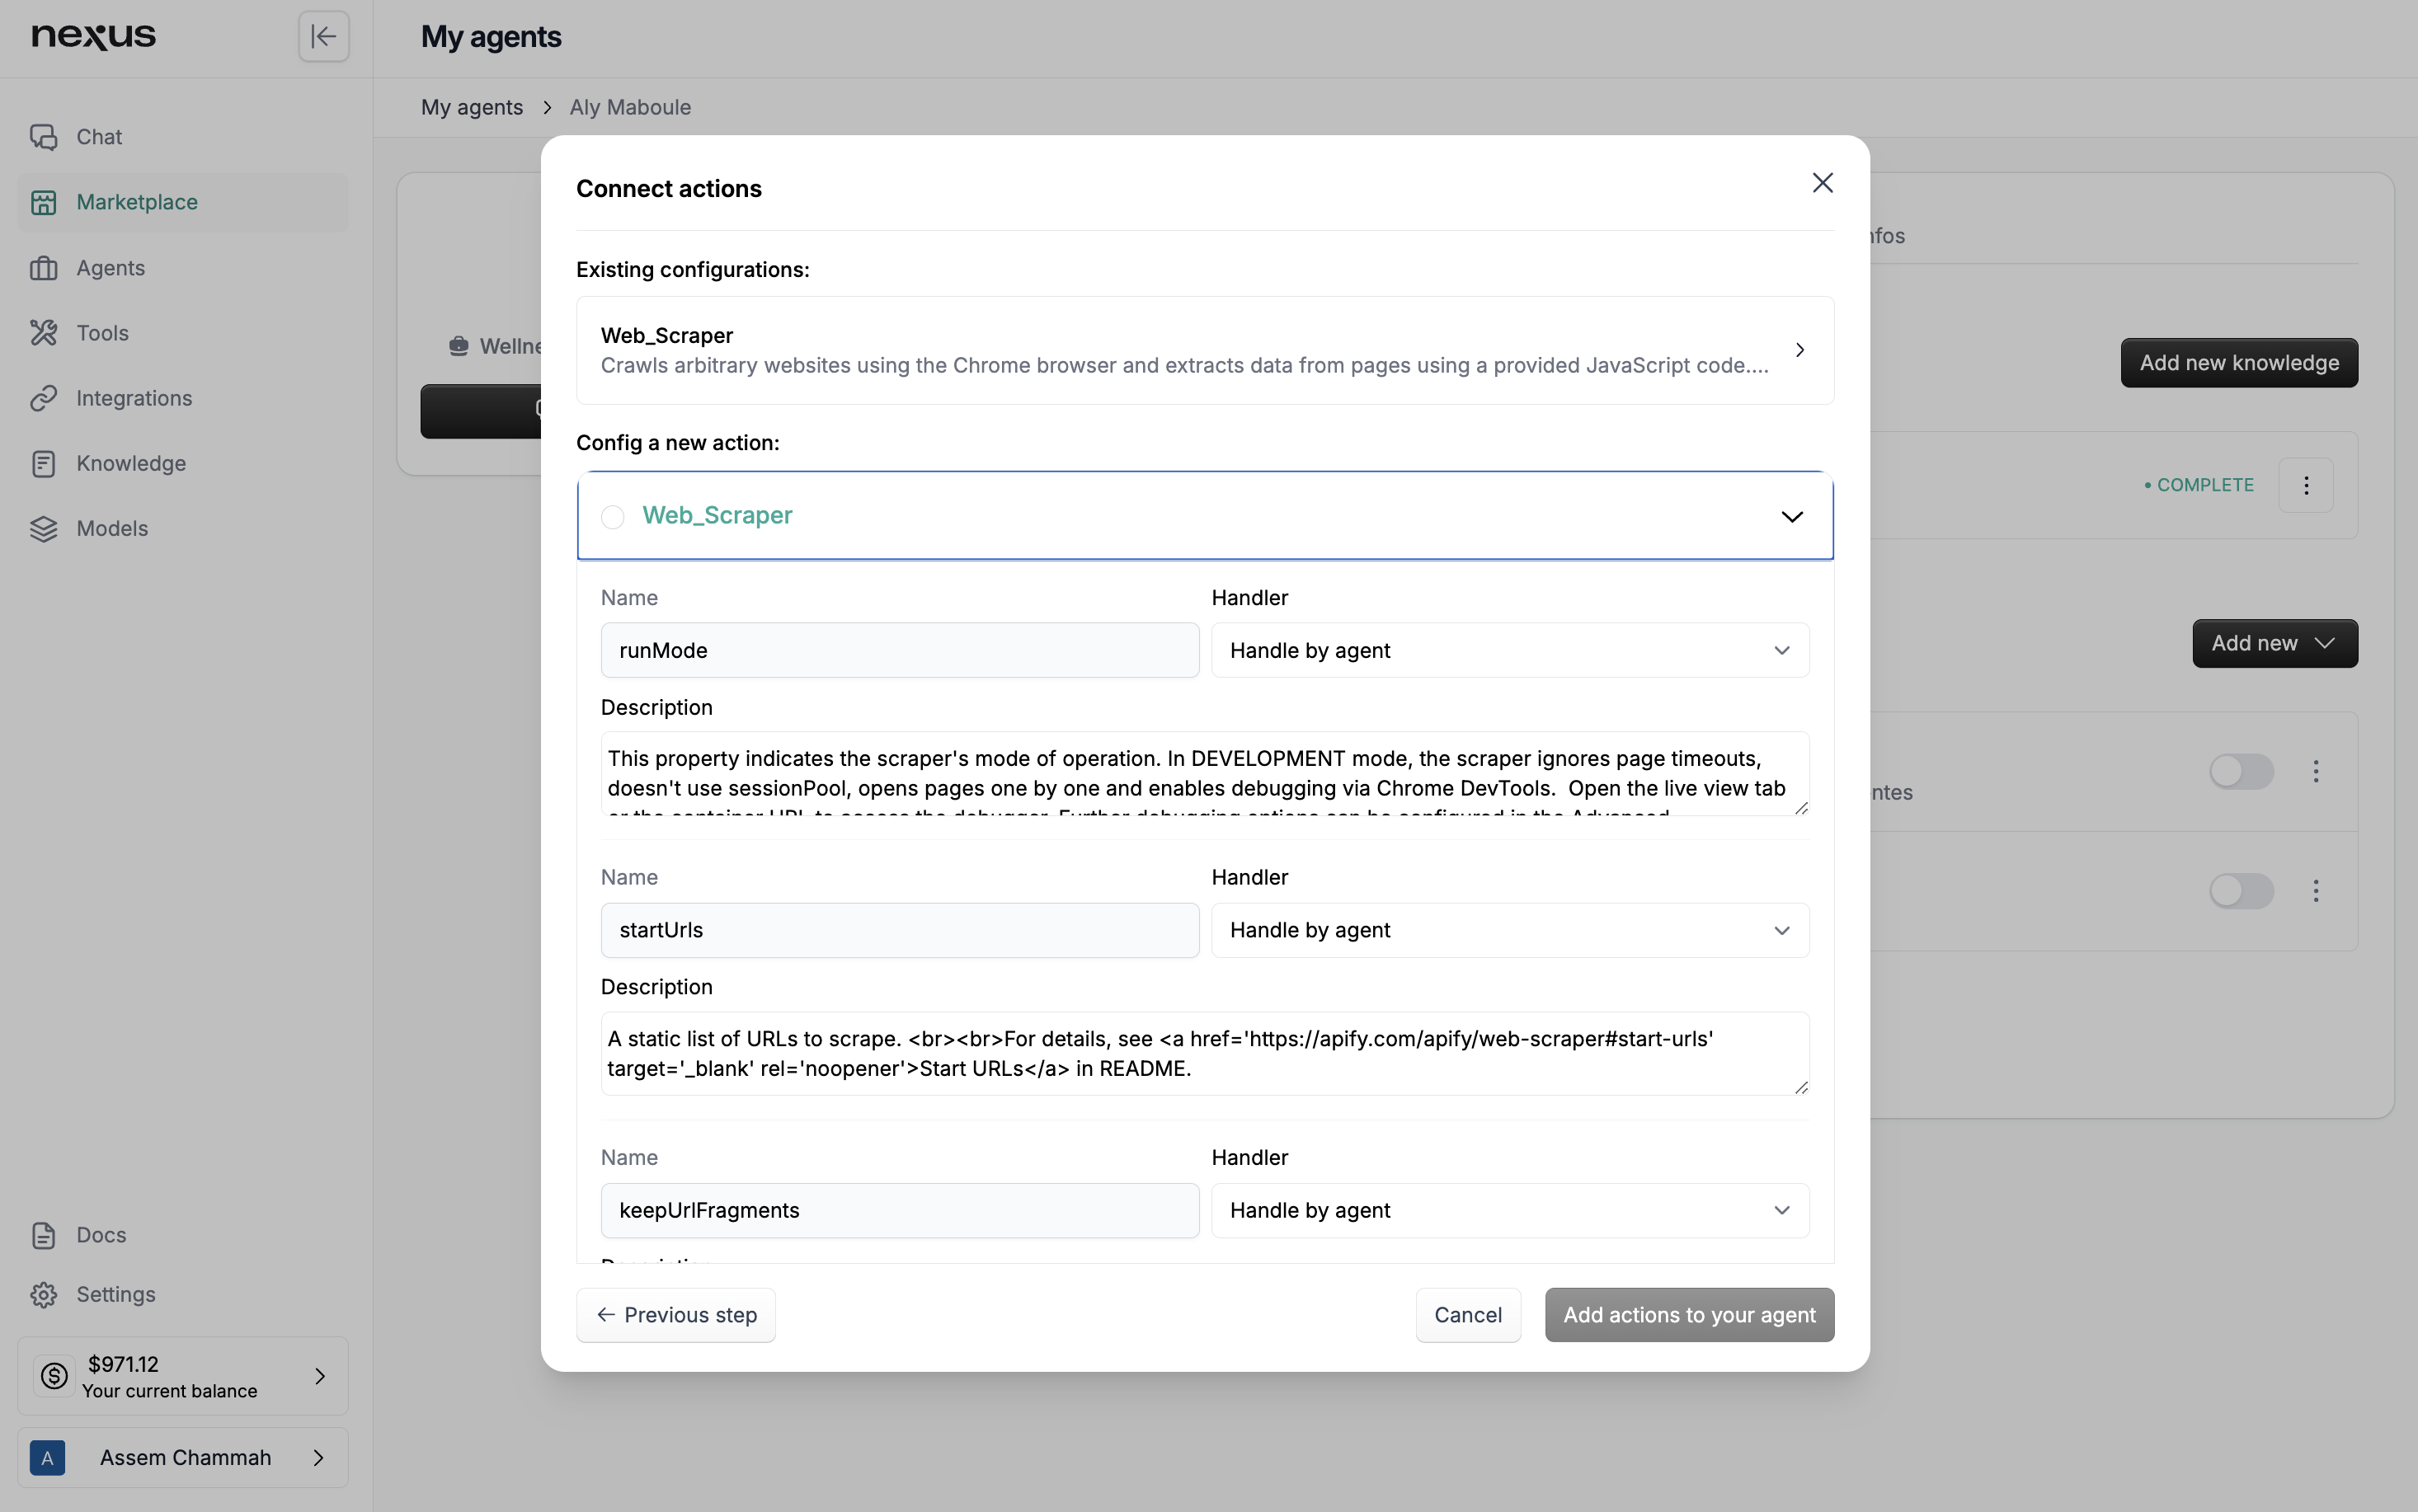The image size is (2418, 1512).
Task: Click Add new knowledge button
Action: tap(2239, 363)
